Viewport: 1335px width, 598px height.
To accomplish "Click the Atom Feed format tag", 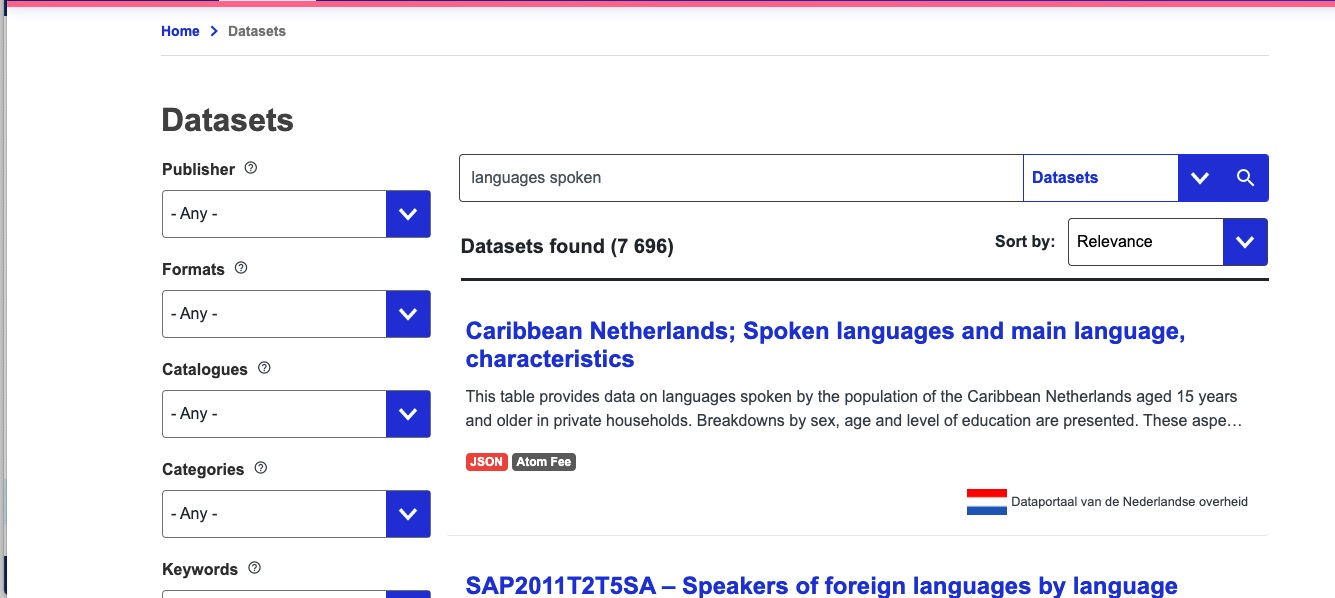I will [x=544, y=462].
